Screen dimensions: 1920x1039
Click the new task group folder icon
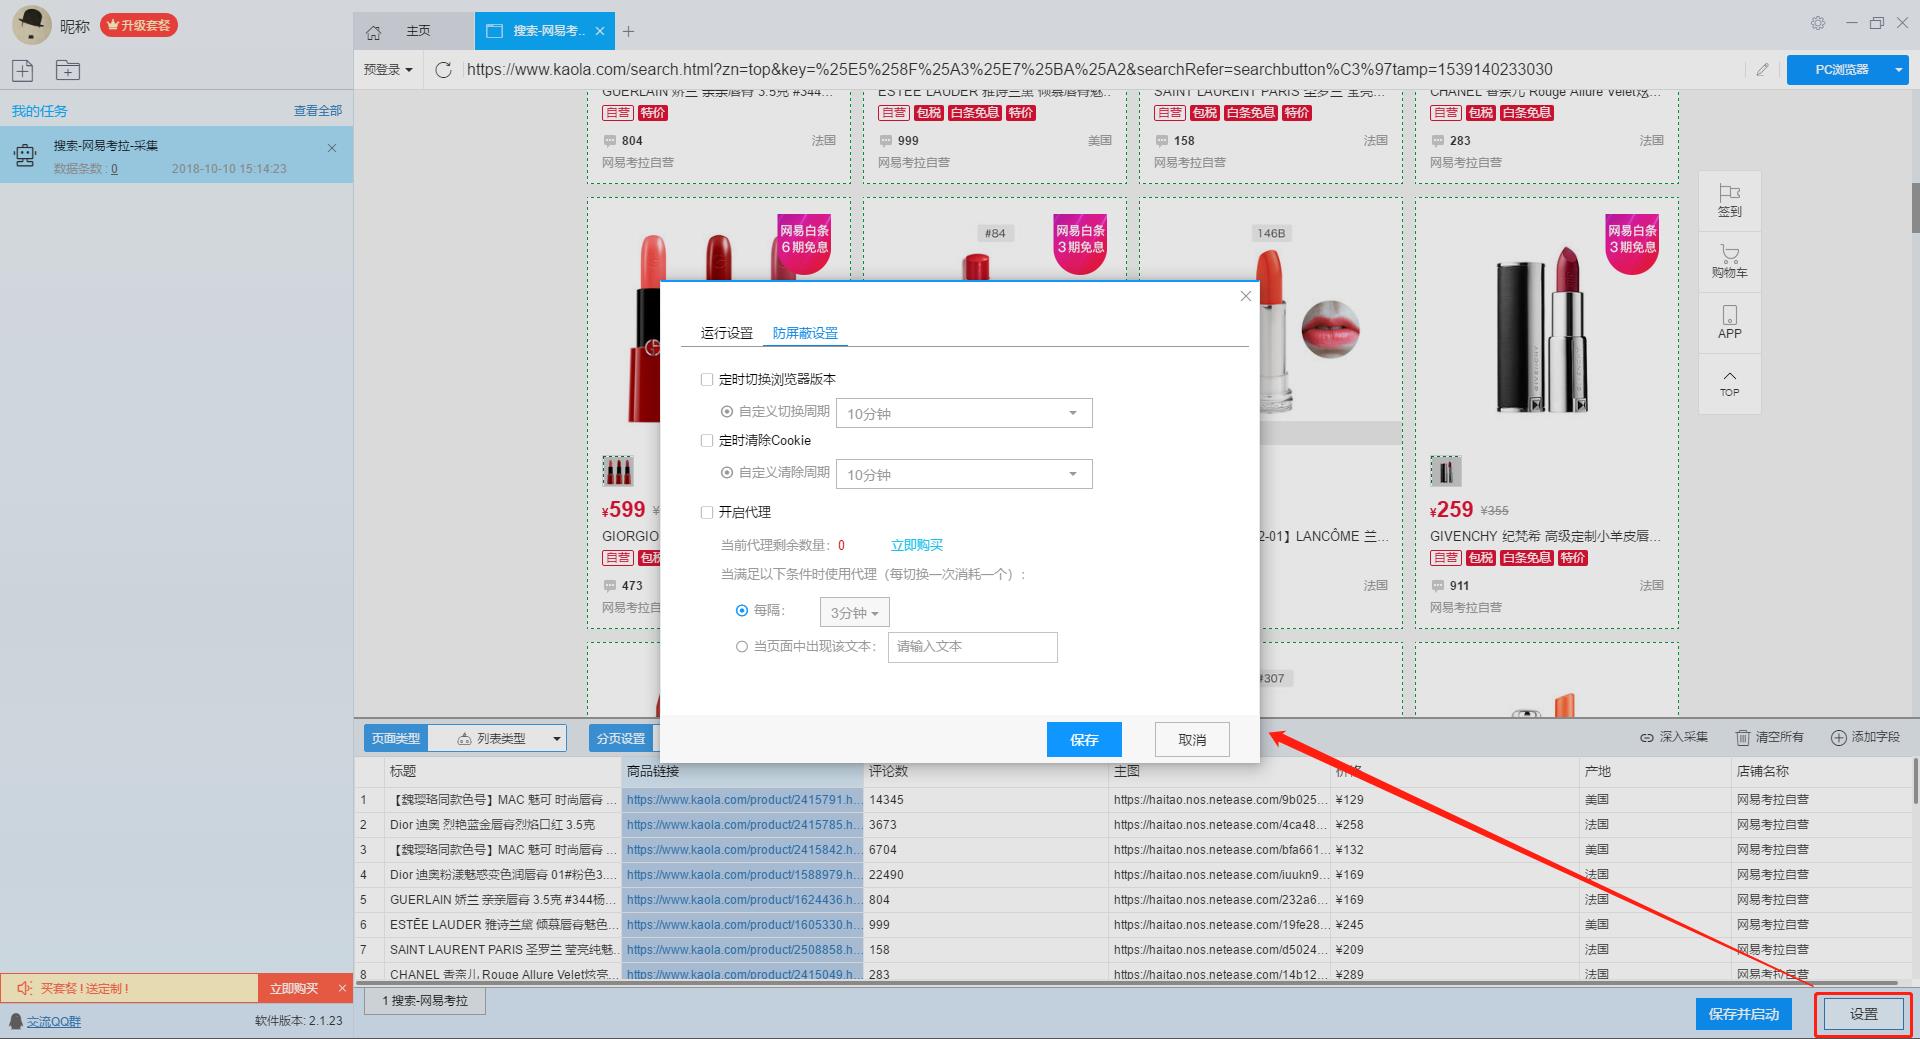68,70
